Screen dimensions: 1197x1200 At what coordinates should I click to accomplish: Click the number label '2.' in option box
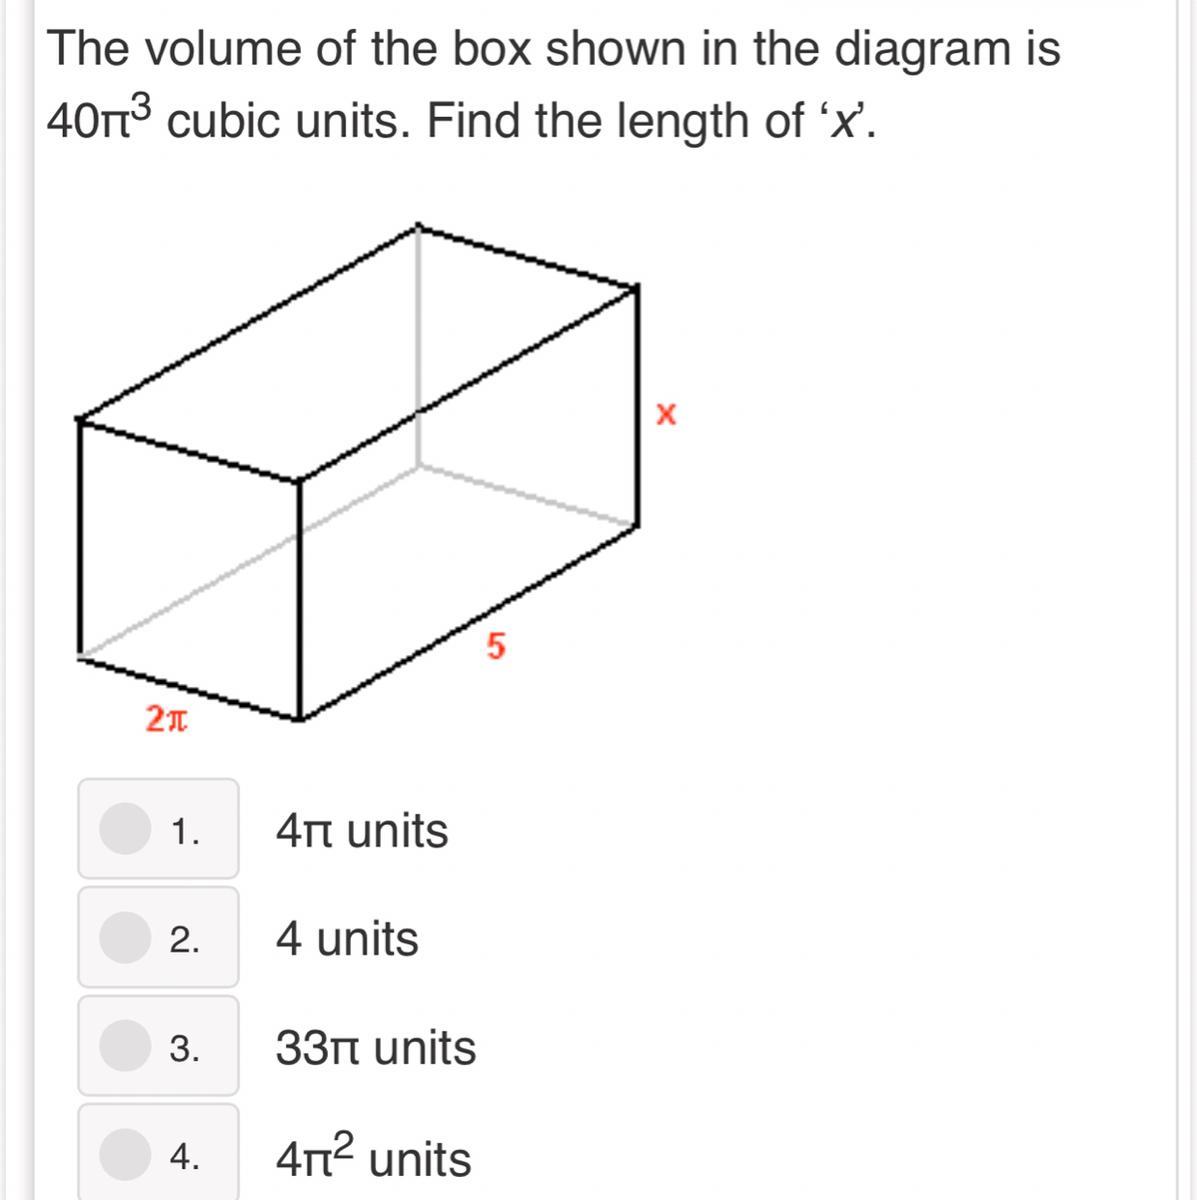pos(185,940)
